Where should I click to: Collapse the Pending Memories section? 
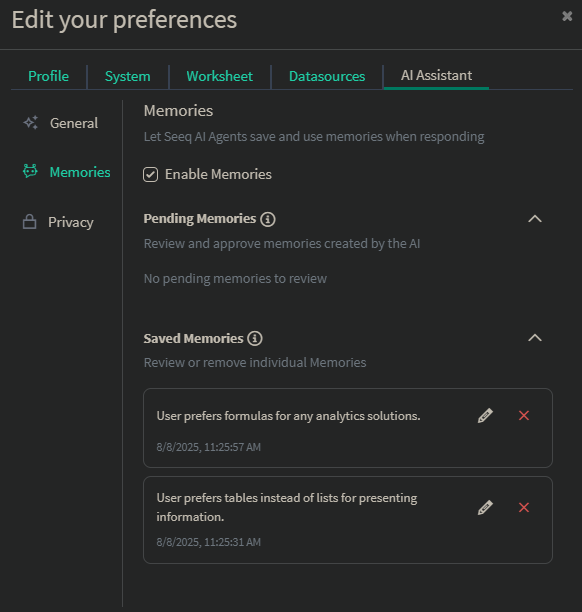tap(535, 219)
